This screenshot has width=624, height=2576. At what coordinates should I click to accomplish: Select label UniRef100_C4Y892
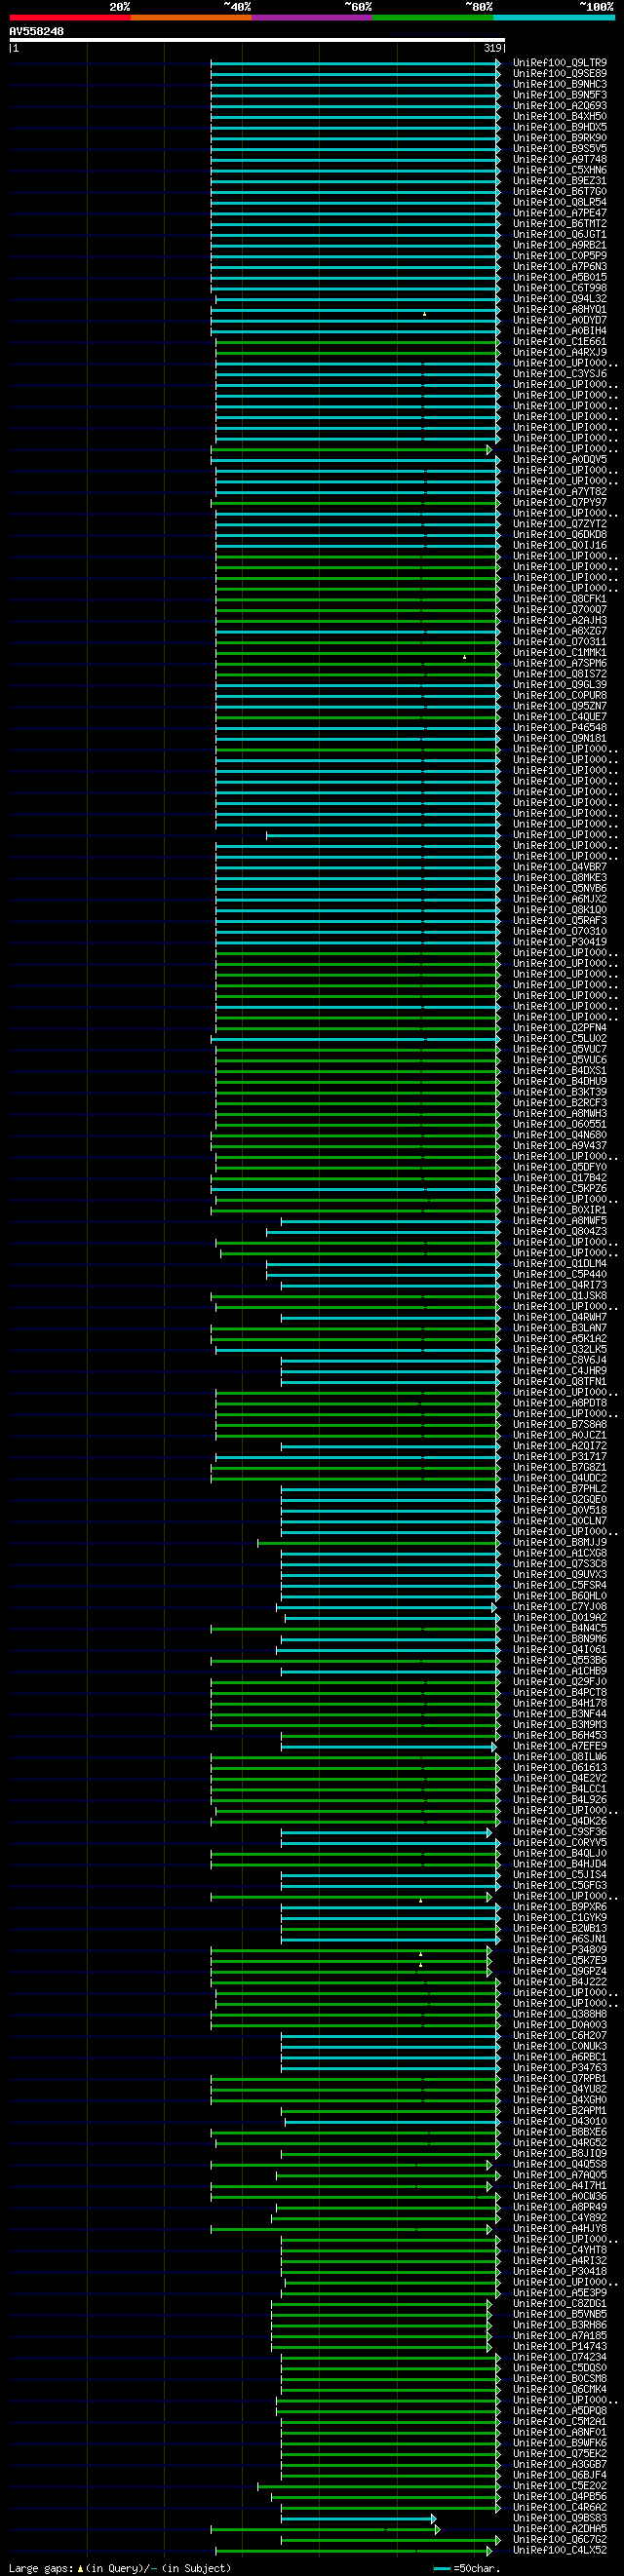[559, 2218]
